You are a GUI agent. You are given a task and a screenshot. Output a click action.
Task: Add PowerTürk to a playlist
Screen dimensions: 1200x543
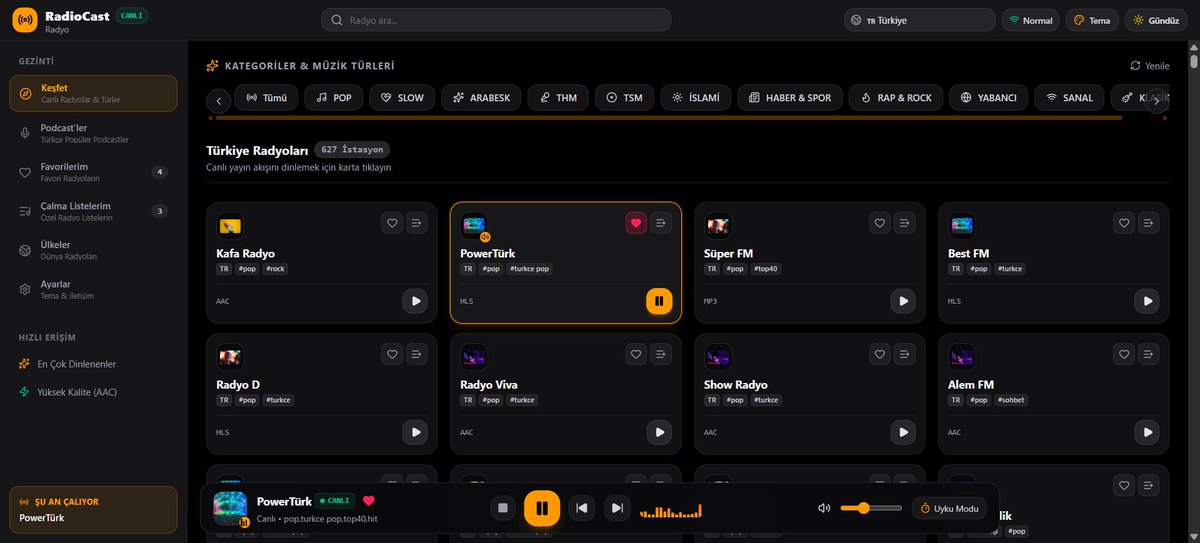(660, 224)
